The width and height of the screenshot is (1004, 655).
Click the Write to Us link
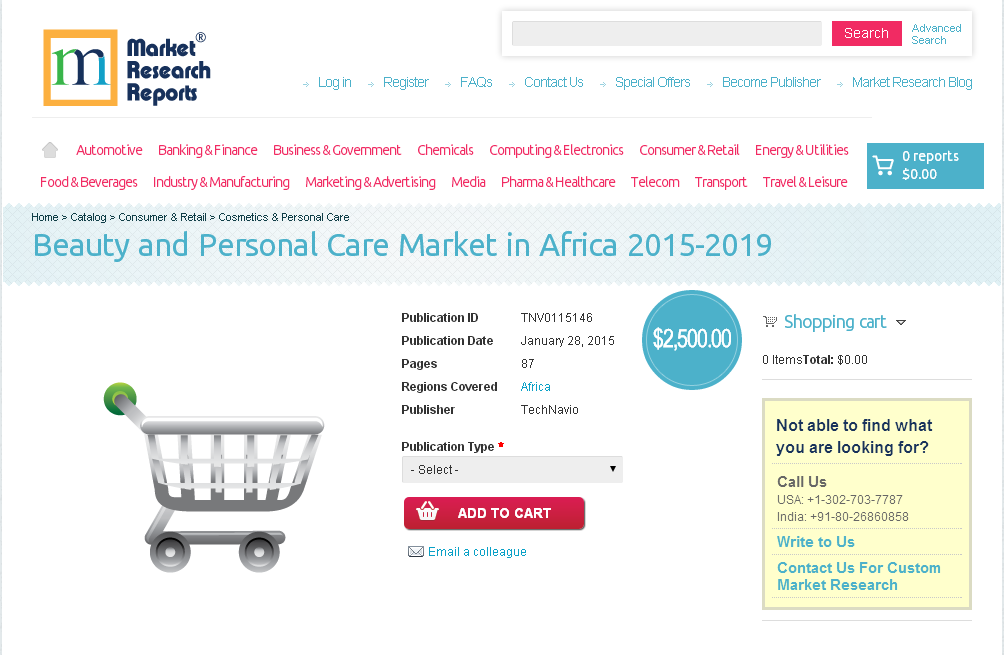[815, 541]
